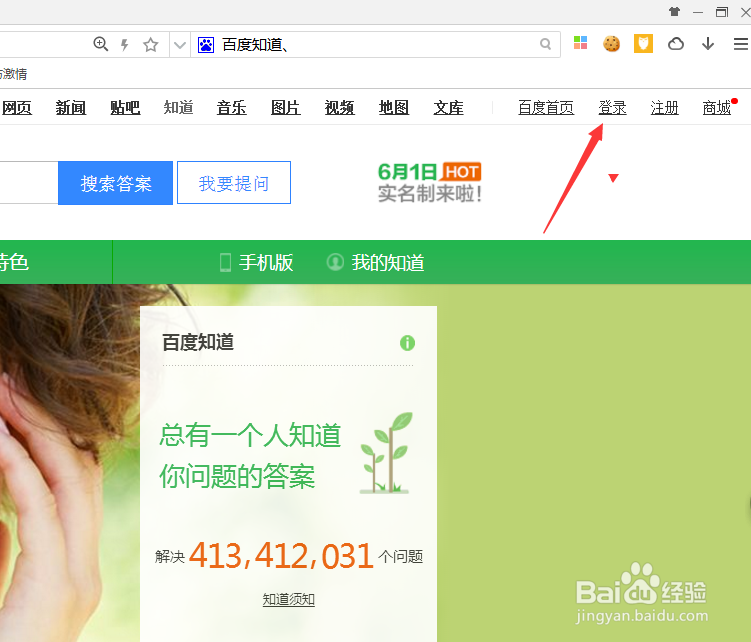Viewport: 751px width, 642px height.
Task: Click the cookie extension icon
Action: click(611, 44)
